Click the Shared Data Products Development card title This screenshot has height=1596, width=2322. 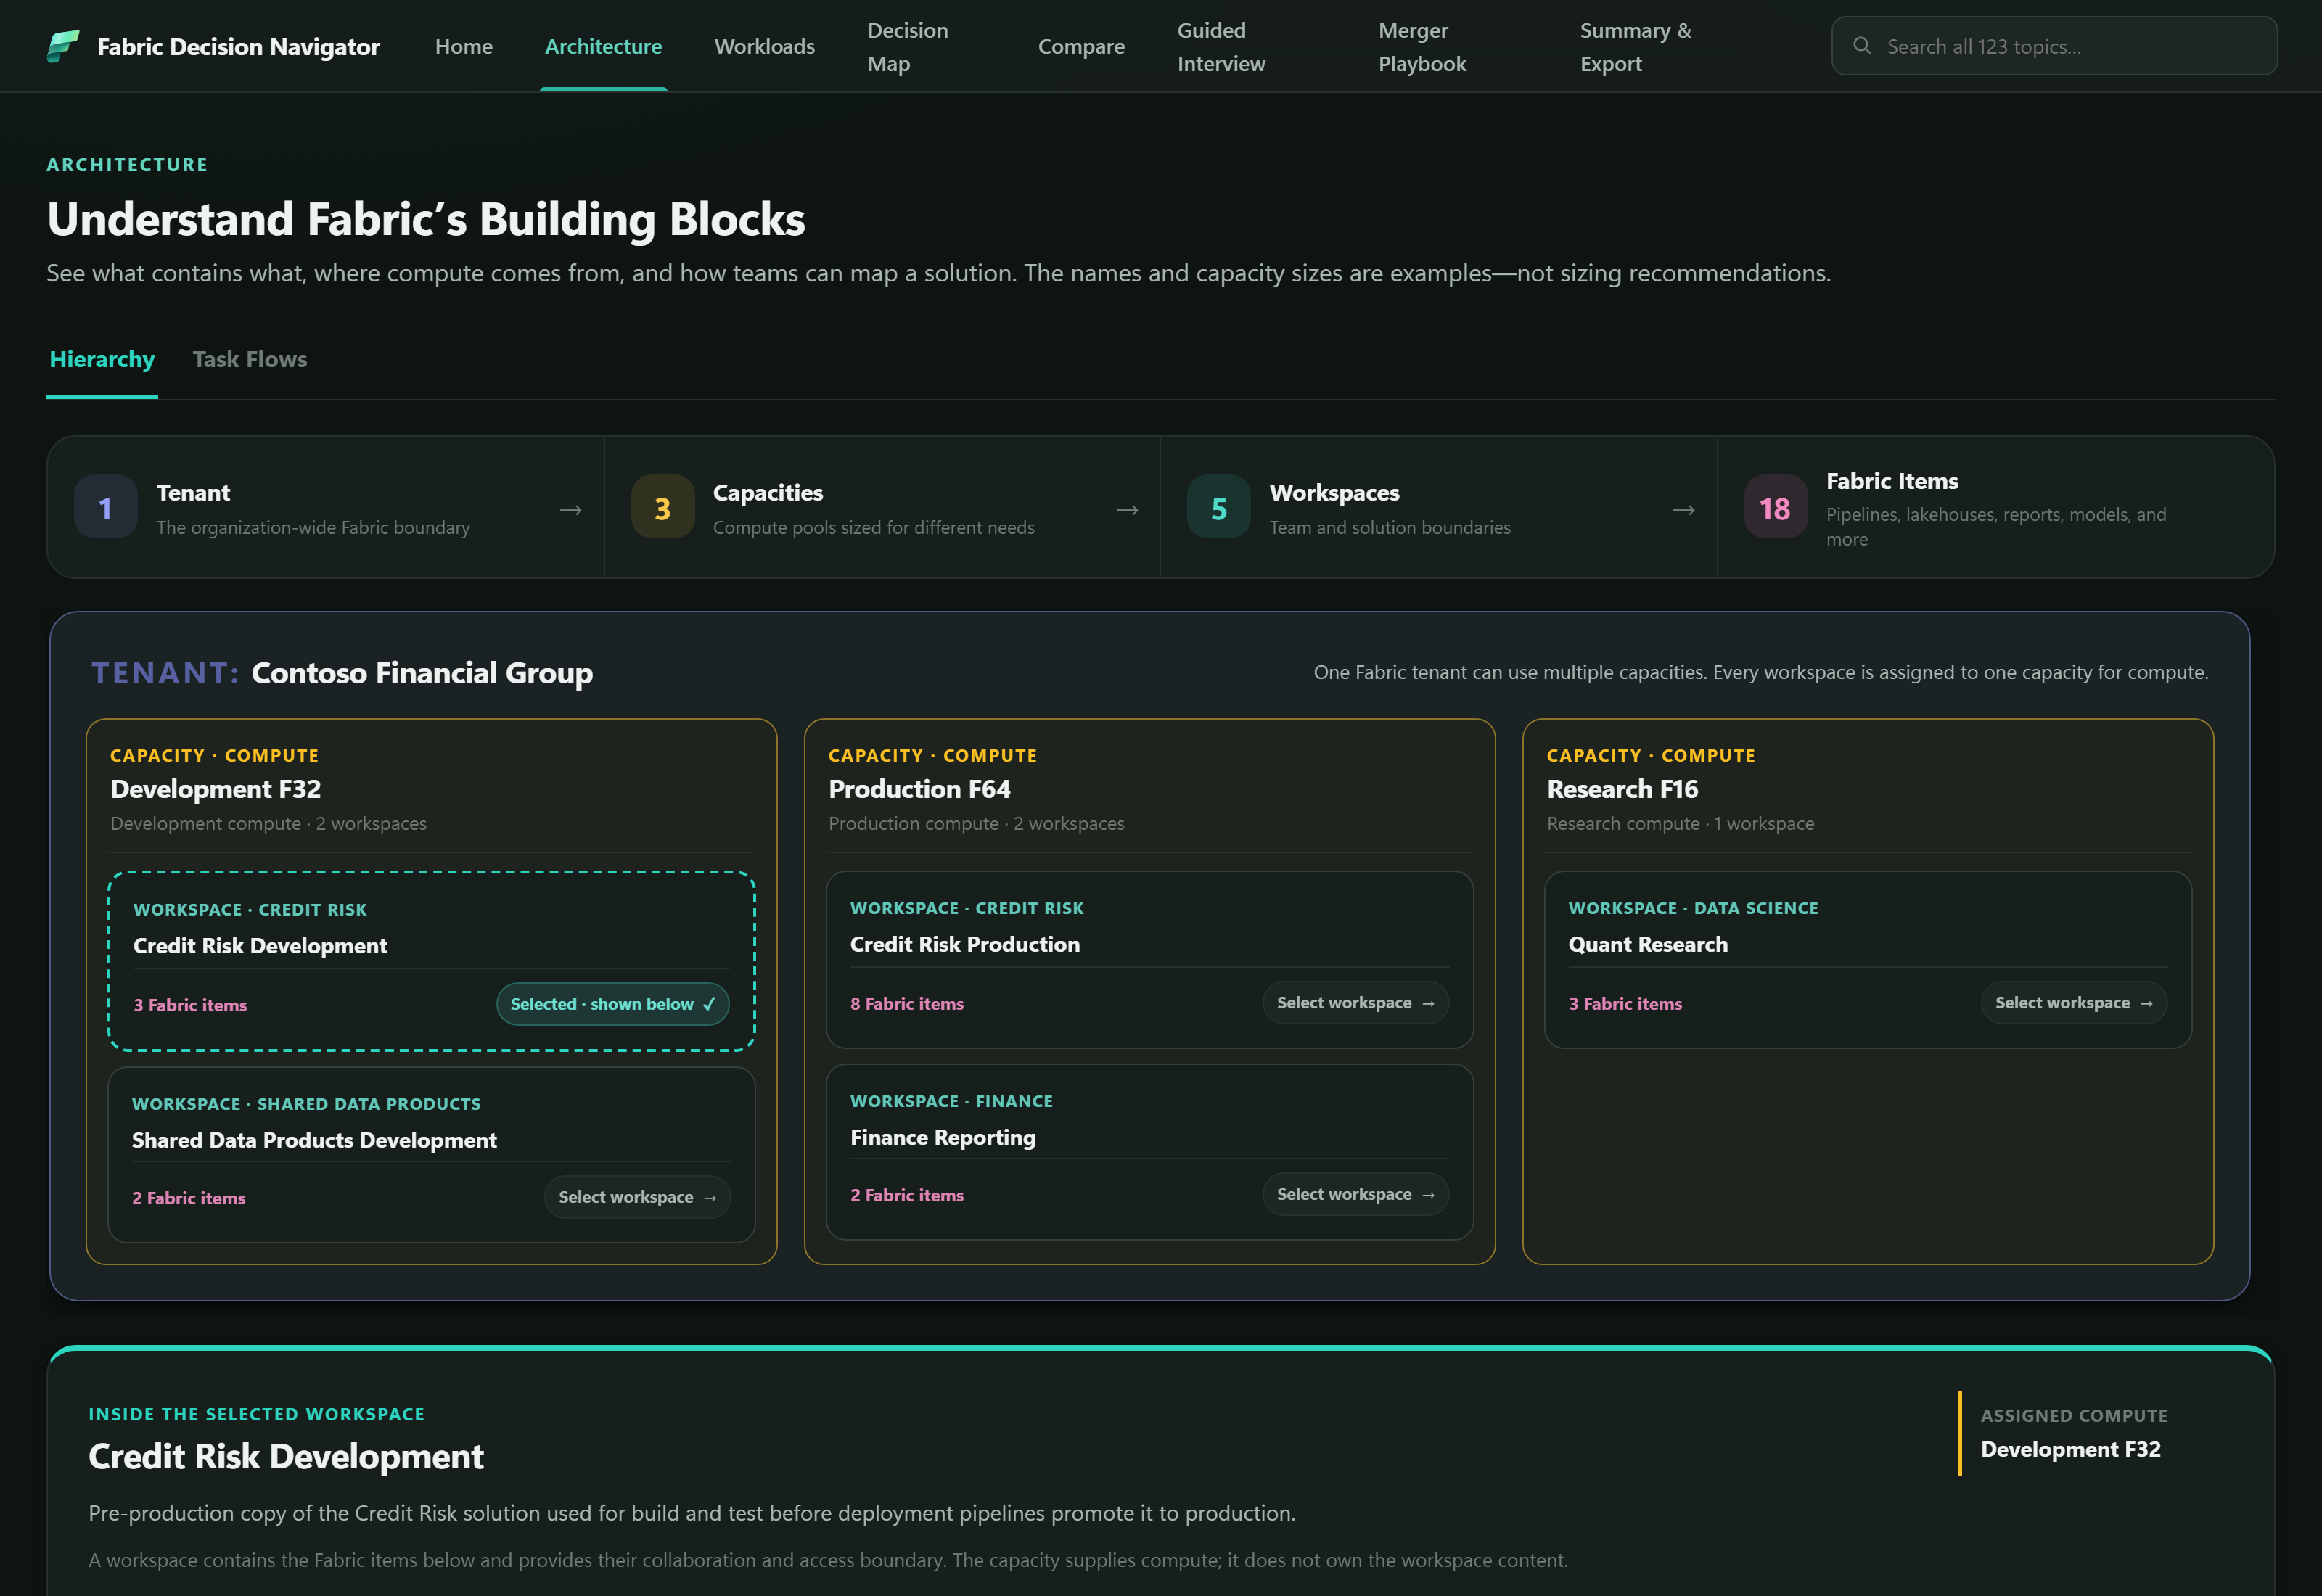point(314,1140)
